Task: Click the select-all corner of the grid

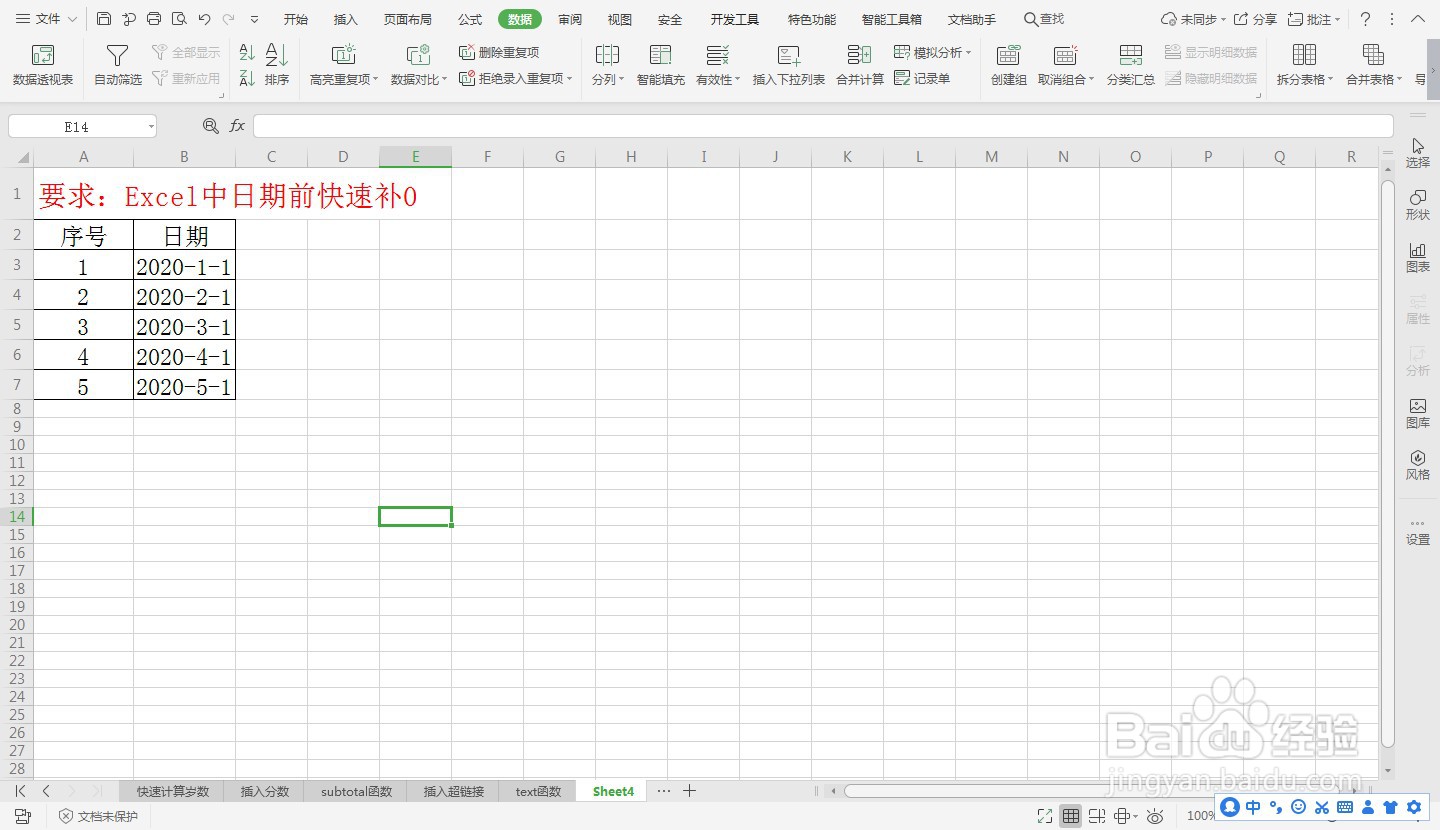Action: [x=18, y=157]
